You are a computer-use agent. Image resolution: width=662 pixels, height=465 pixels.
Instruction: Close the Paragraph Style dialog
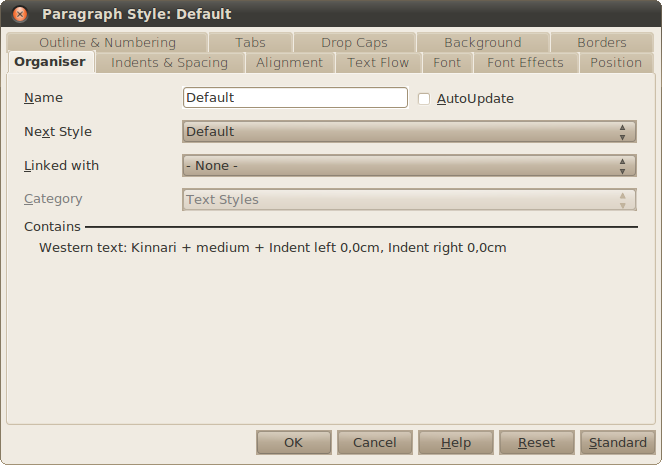pos(20,14)
